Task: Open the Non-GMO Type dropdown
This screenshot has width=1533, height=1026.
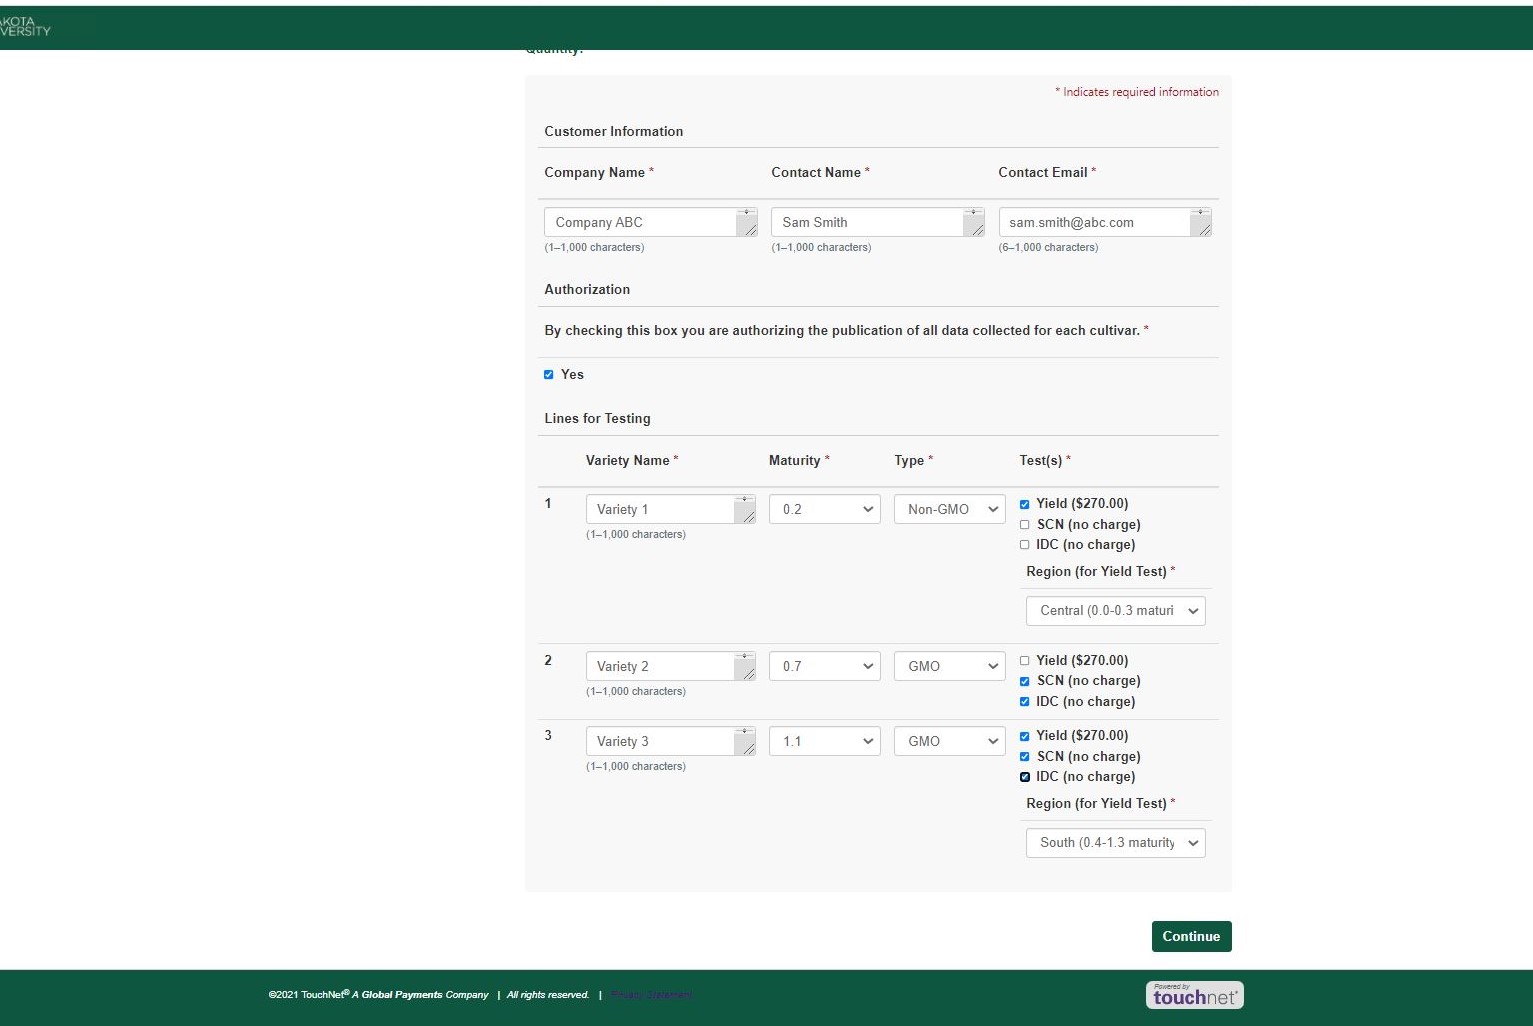Action: pos(949,510)
